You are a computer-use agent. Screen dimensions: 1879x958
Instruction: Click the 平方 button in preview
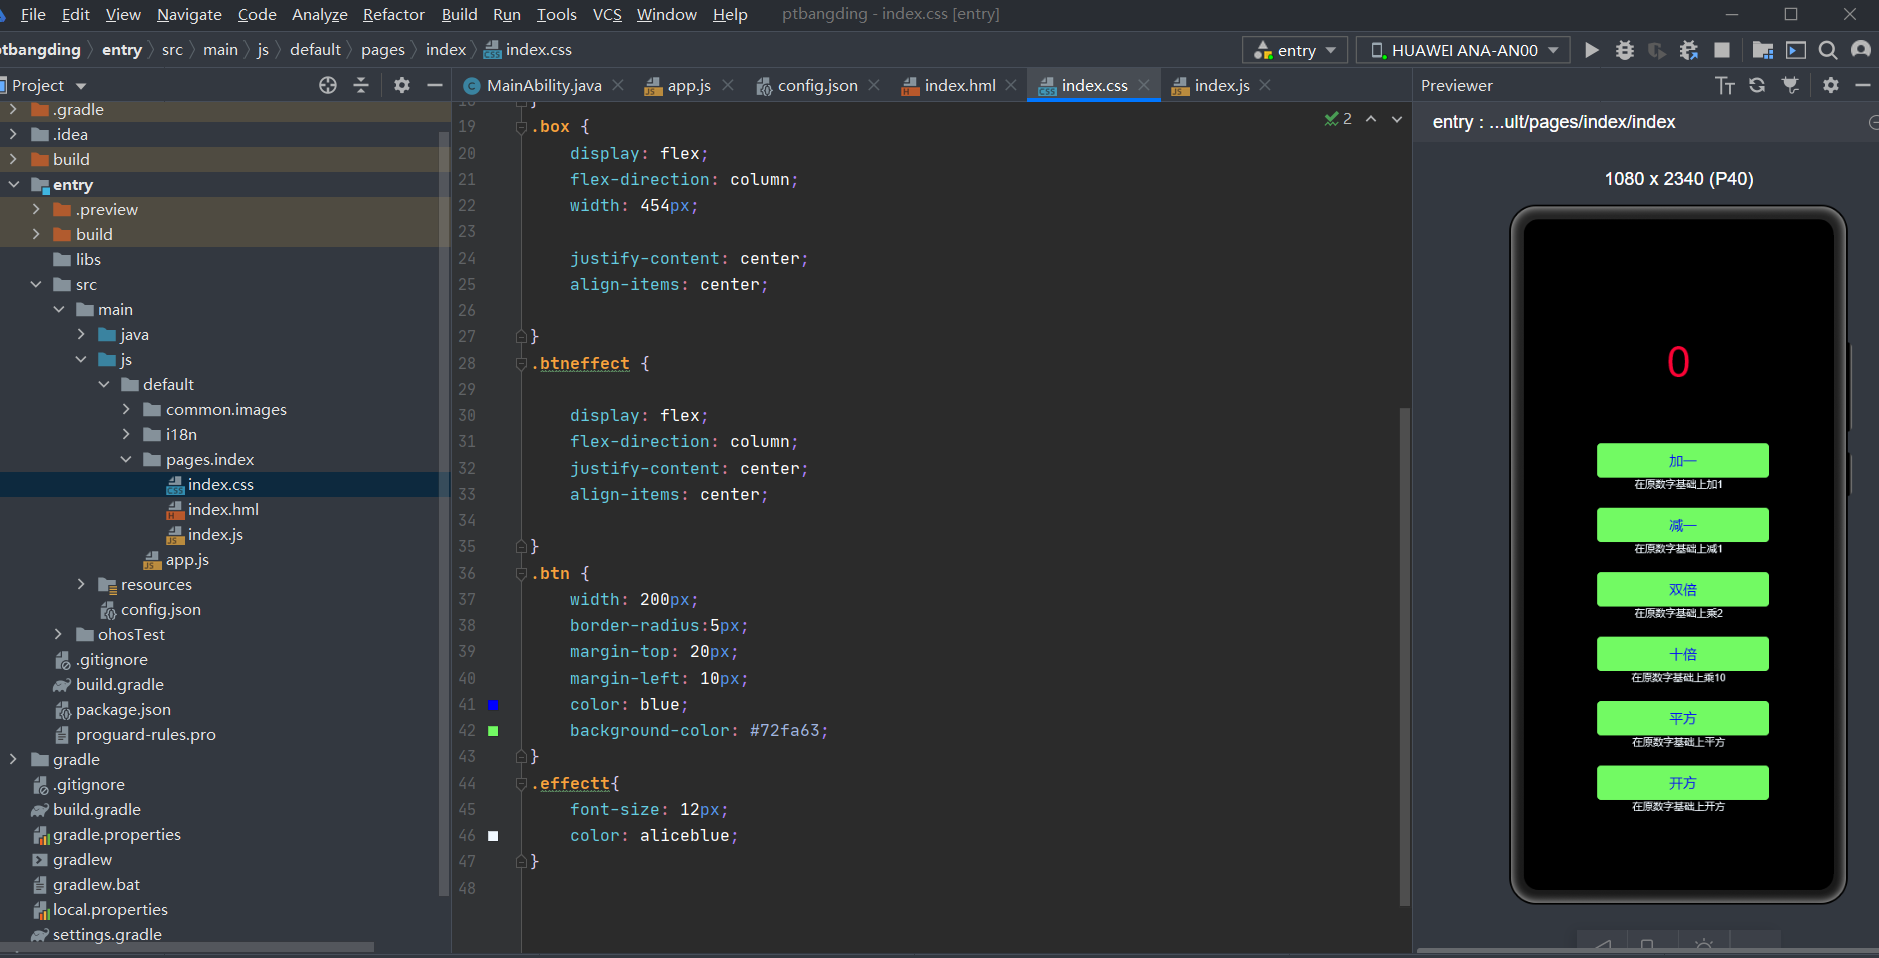1682,718
